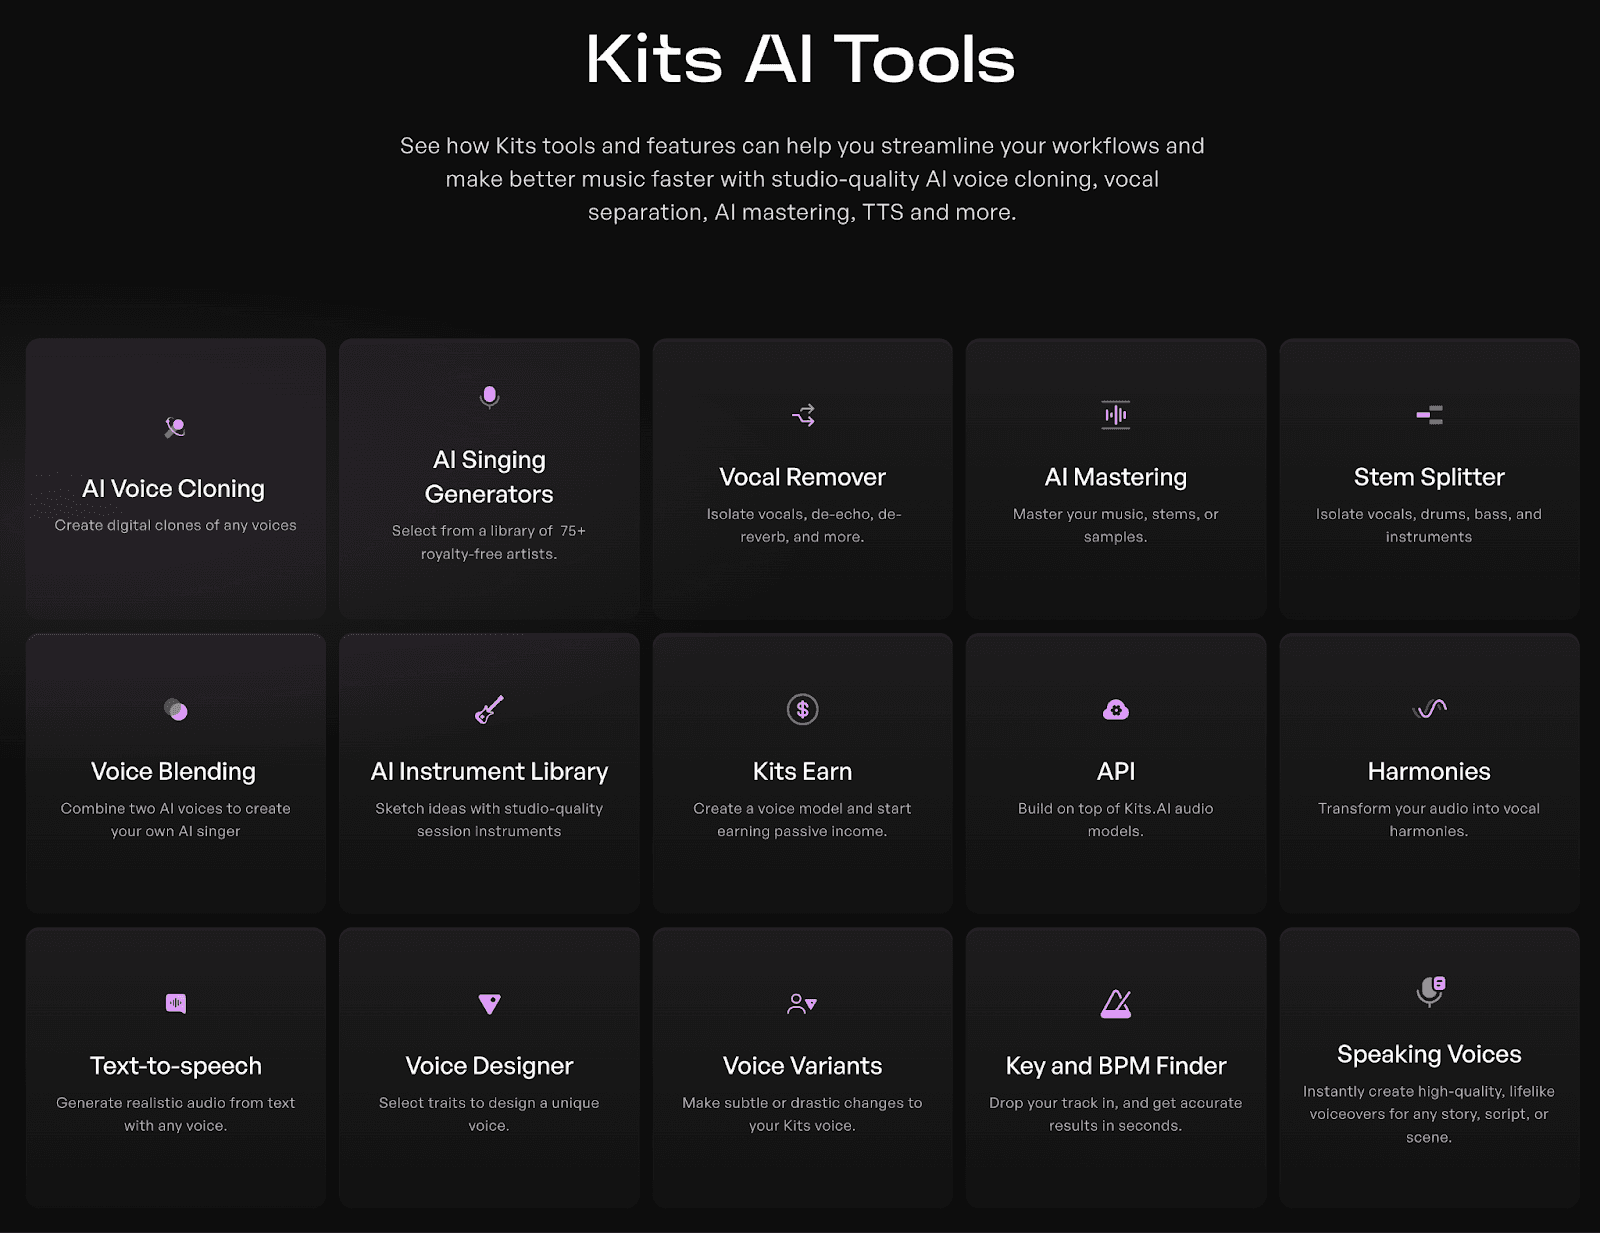Open the AI Voice Cloning title link

[174, 489]
